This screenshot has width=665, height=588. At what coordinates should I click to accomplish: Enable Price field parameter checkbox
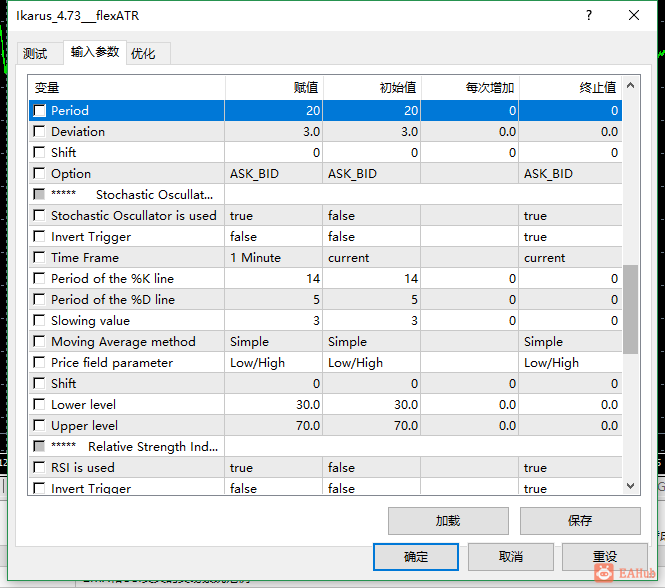39,362
